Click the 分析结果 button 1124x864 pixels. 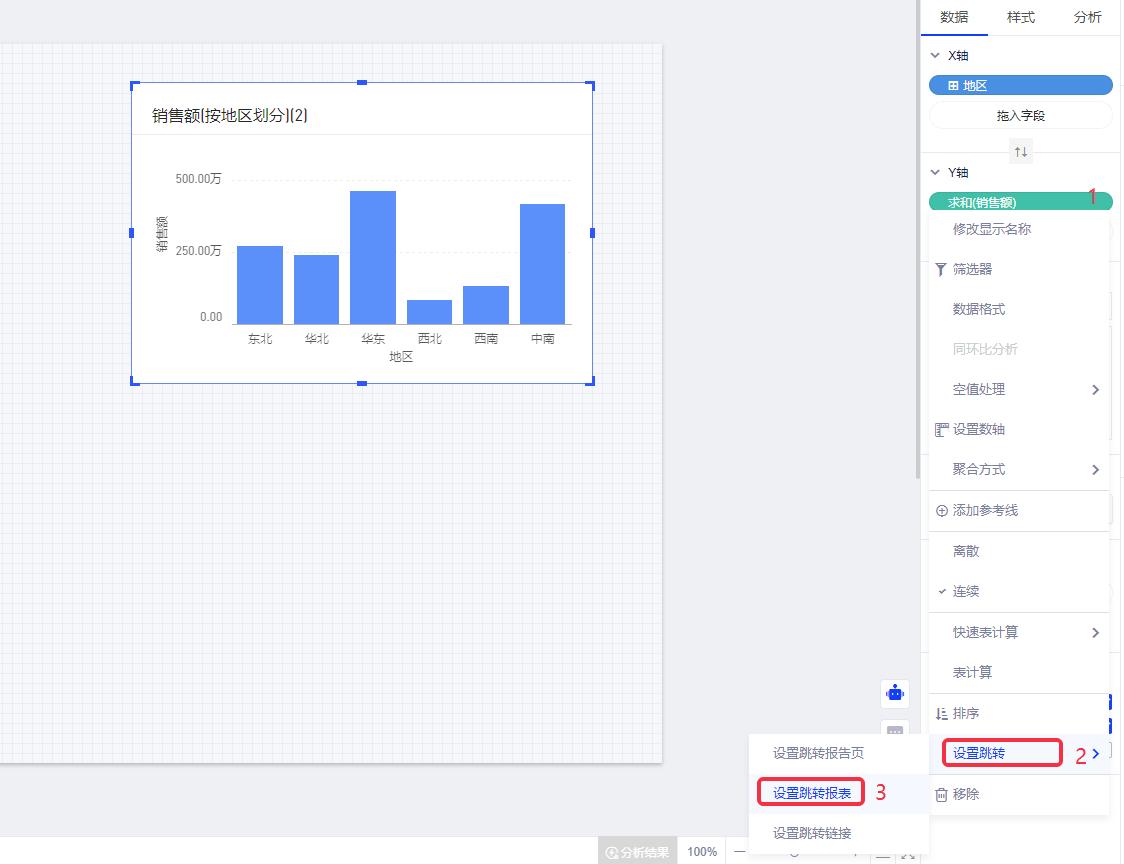637,852
